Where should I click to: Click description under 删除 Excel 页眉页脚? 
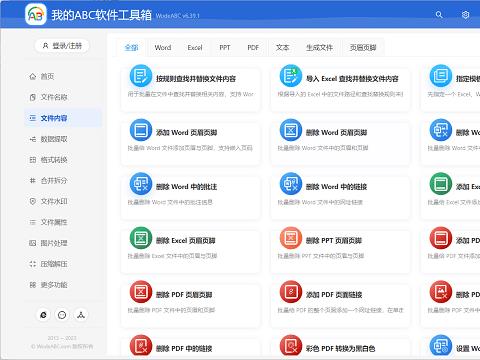pyautogui.click(x=172, y=256)
